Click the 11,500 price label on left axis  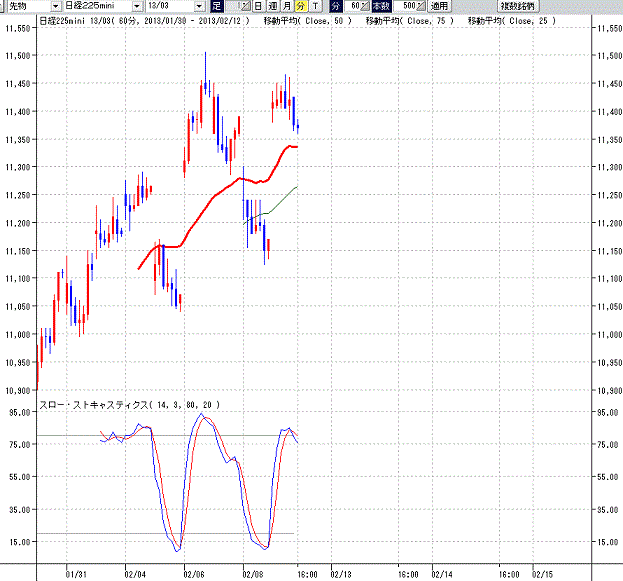coord(18,56)
